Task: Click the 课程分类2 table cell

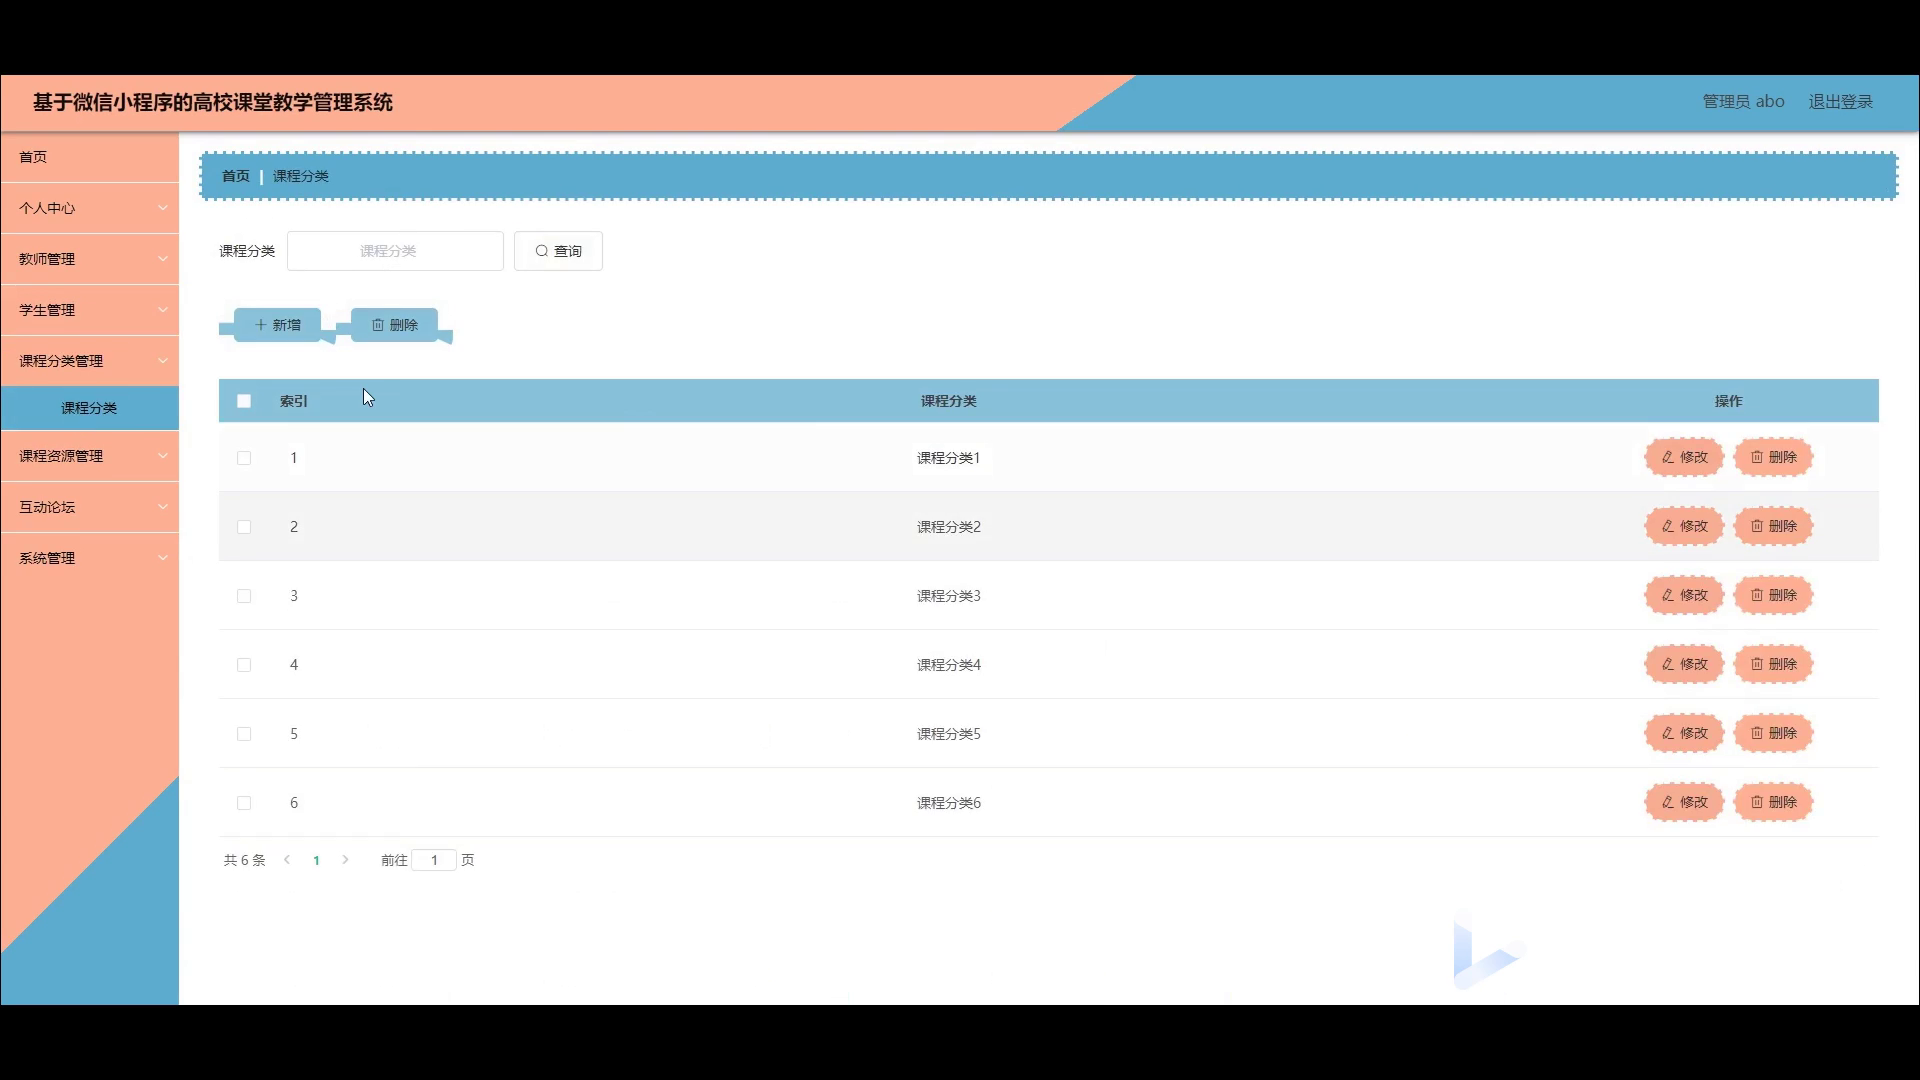Action: click(948, 527)
